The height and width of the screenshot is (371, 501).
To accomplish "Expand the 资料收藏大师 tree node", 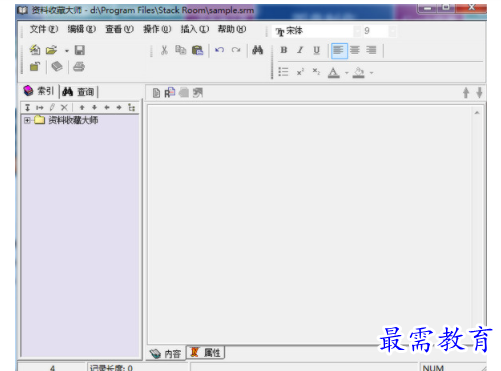I will pos(27,120).
